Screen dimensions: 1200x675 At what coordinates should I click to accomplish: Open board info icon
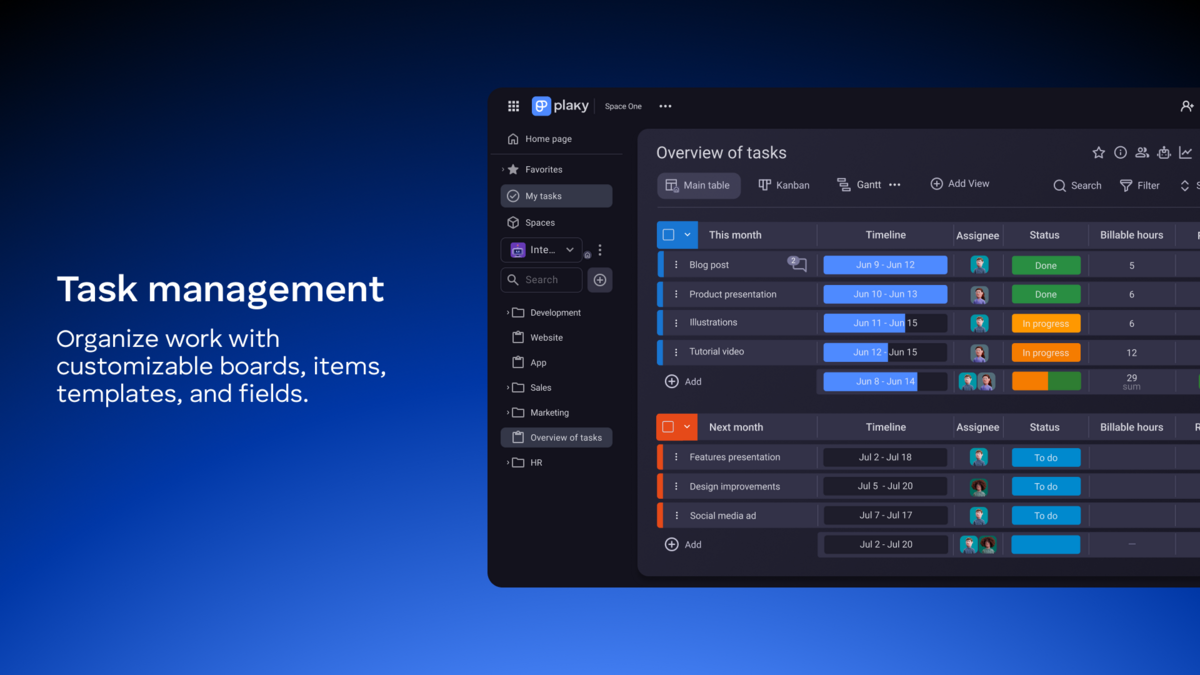tap(1121, 153)
